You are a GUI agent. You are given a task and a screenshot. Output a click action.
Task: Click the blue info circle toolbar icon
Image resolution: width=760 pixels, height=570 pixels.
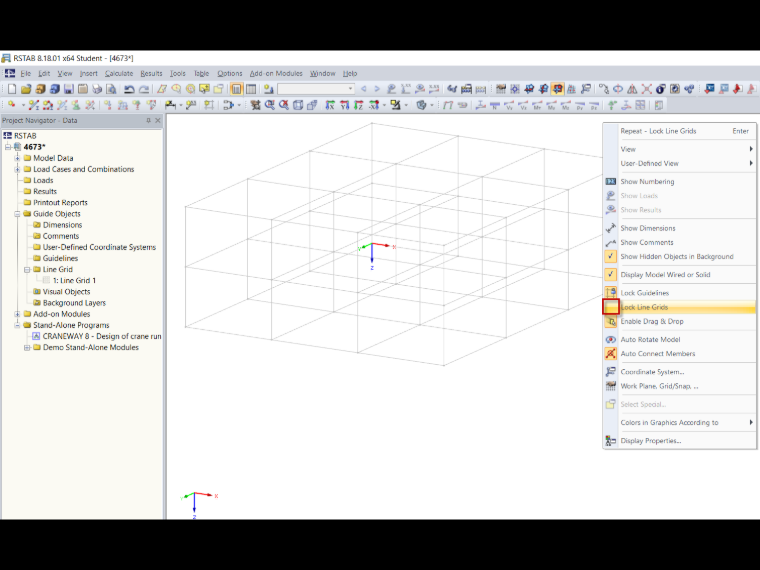tap(661, 89)
